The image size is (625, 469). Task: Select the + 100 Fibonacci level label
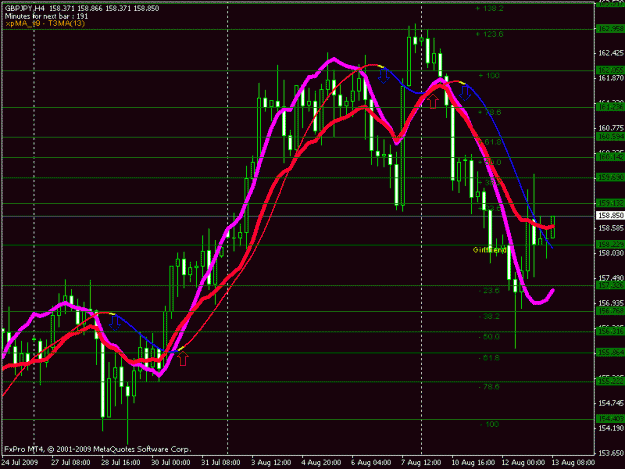pos(489,76)
